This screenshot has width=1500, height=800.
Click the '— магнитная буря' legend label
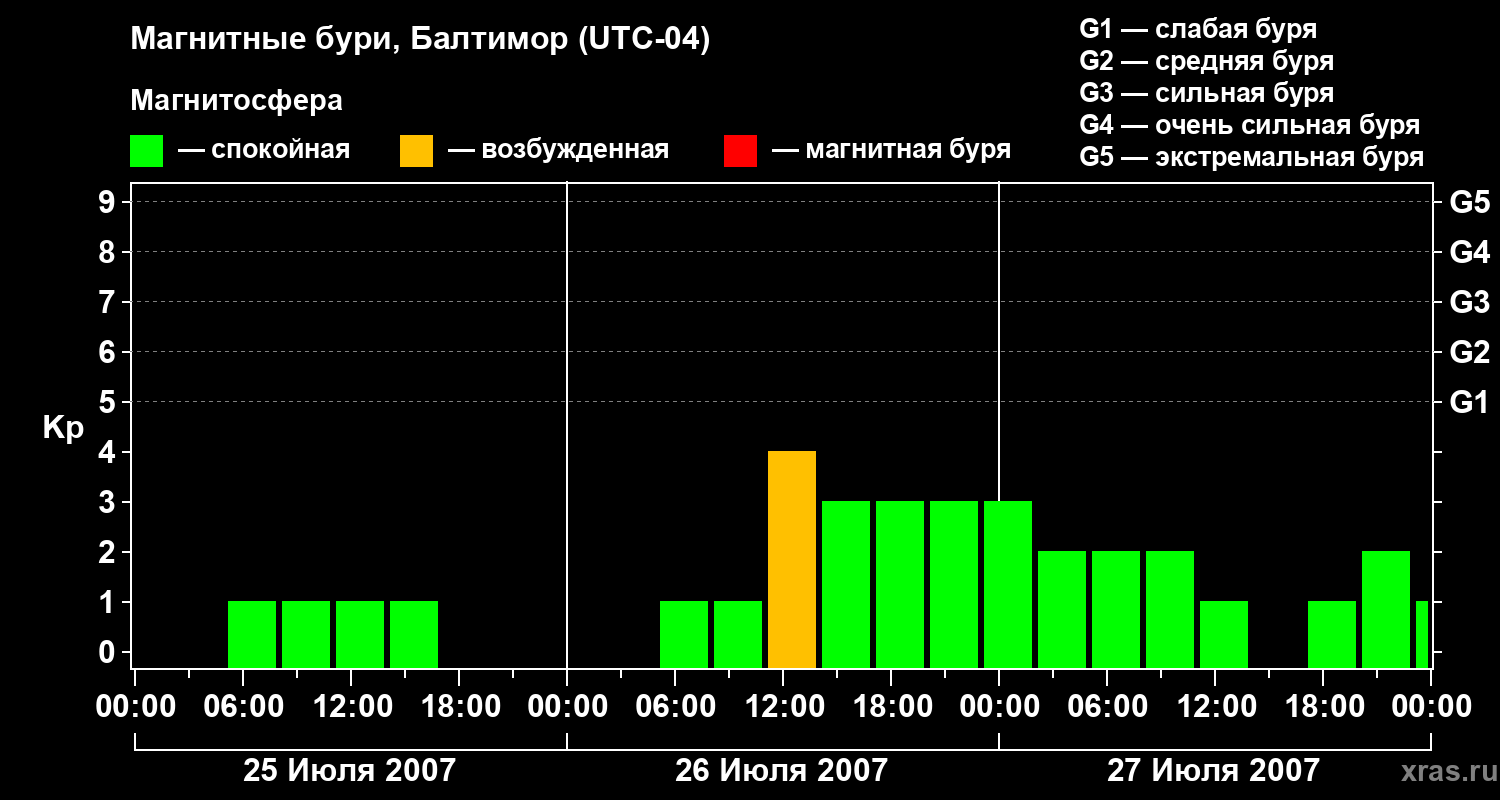pos(892,150)
